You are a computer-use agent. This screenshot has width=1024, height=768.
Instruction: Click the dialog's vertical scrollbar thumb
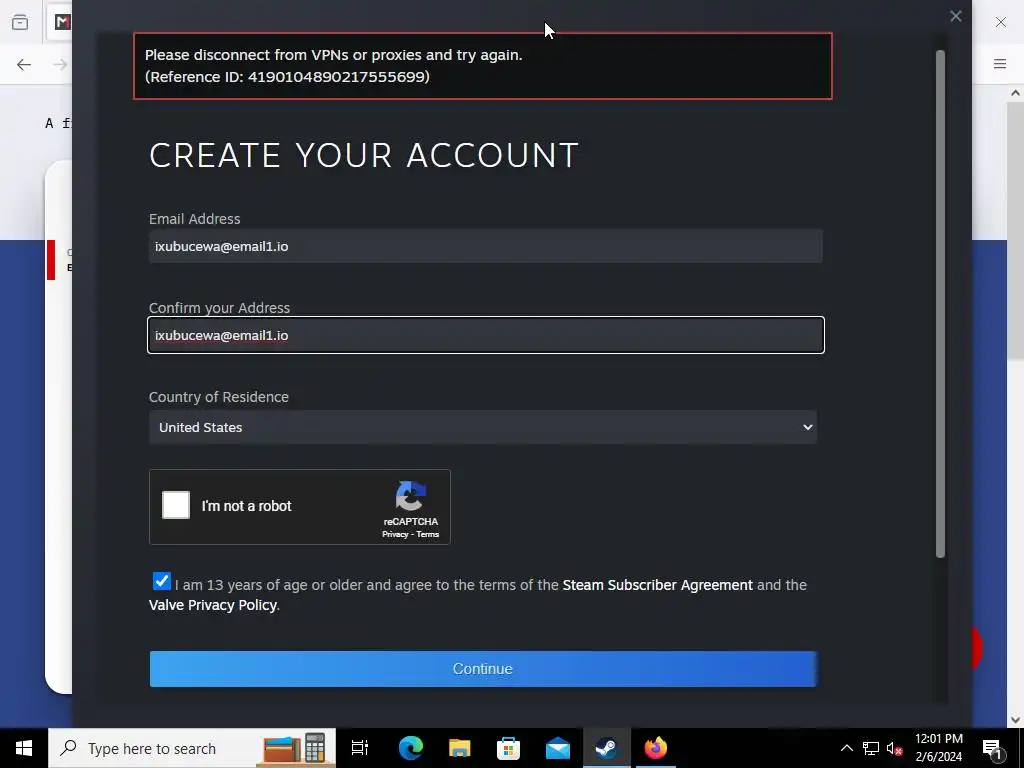(940, 304)
